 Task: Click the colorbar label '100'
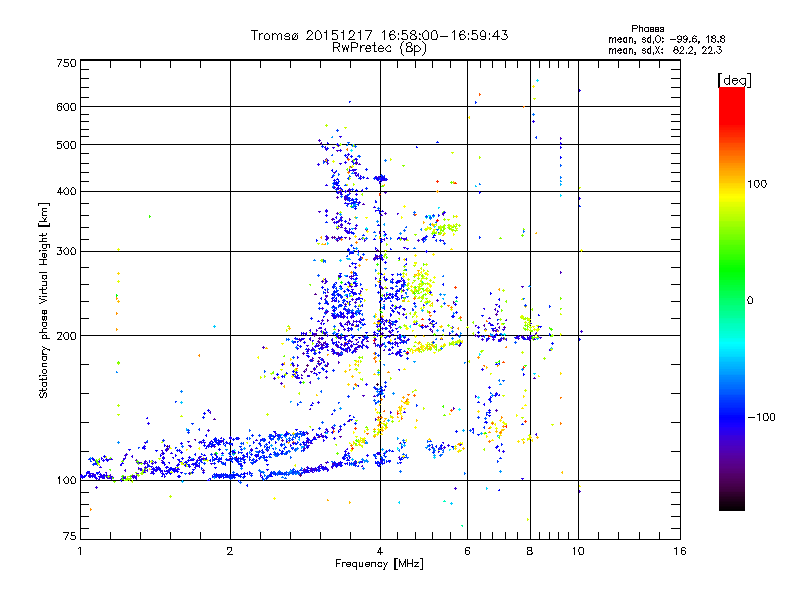(757, 184)
